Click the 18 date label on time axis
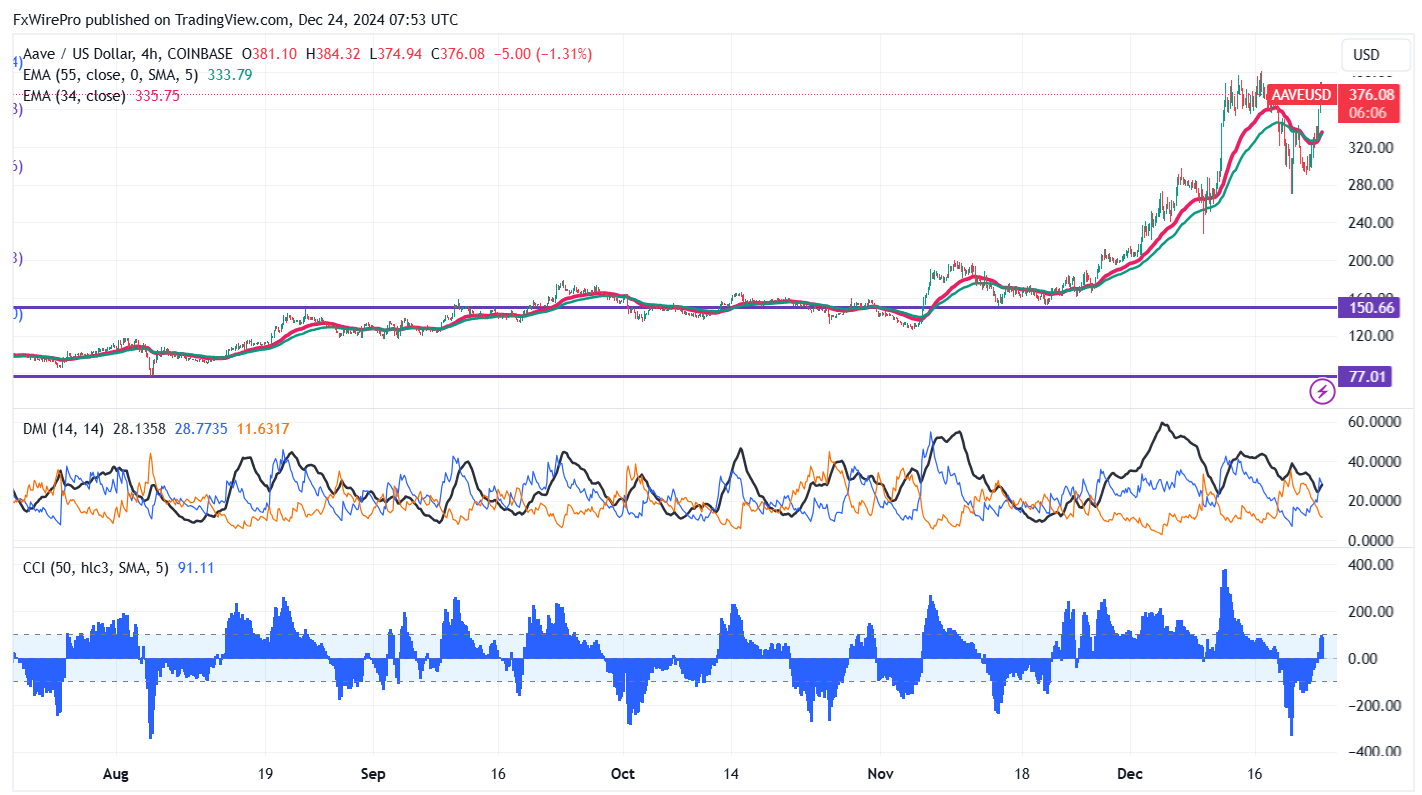 point(1022,774)
